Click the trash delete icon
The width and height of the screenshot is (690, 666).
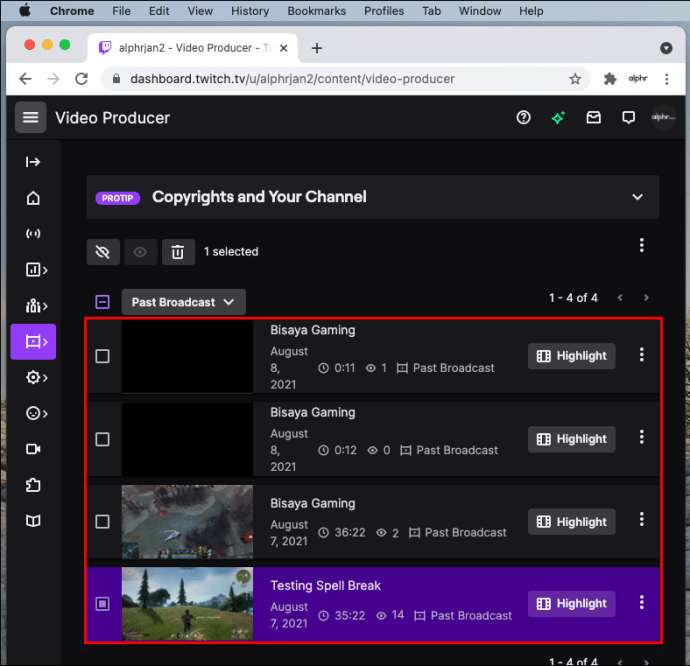[177, 252]
